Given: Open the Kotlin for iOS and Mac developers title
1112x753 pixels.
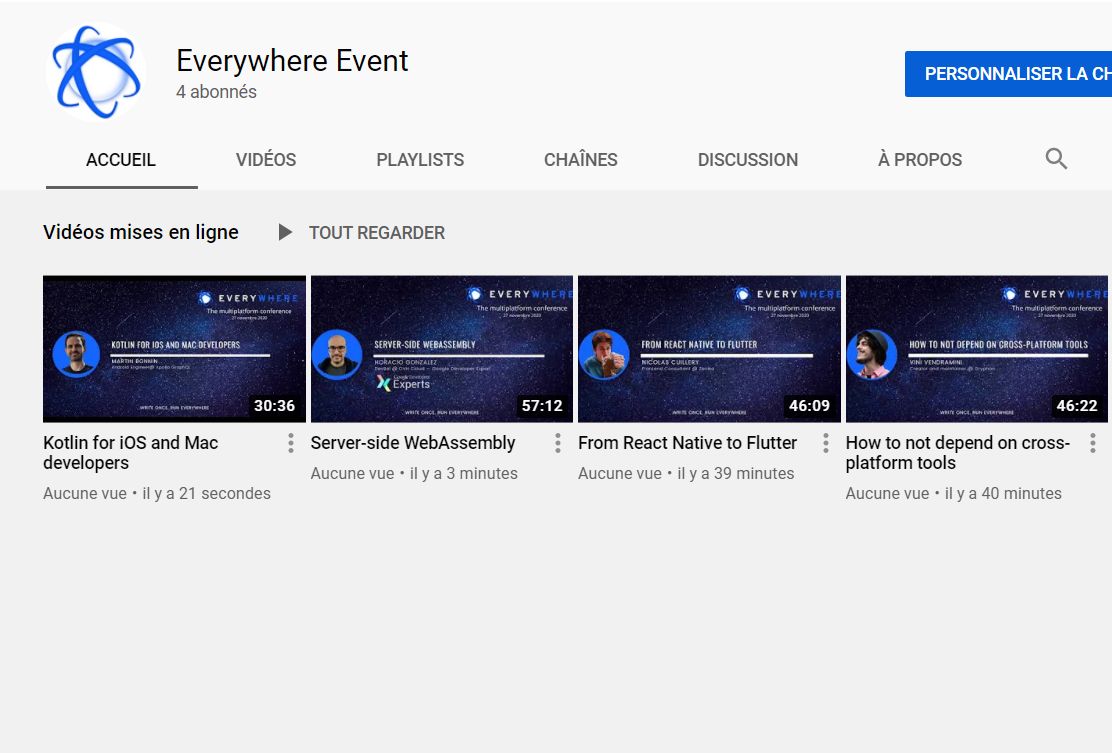Looking at the screenshot, I should pos(130,452).
